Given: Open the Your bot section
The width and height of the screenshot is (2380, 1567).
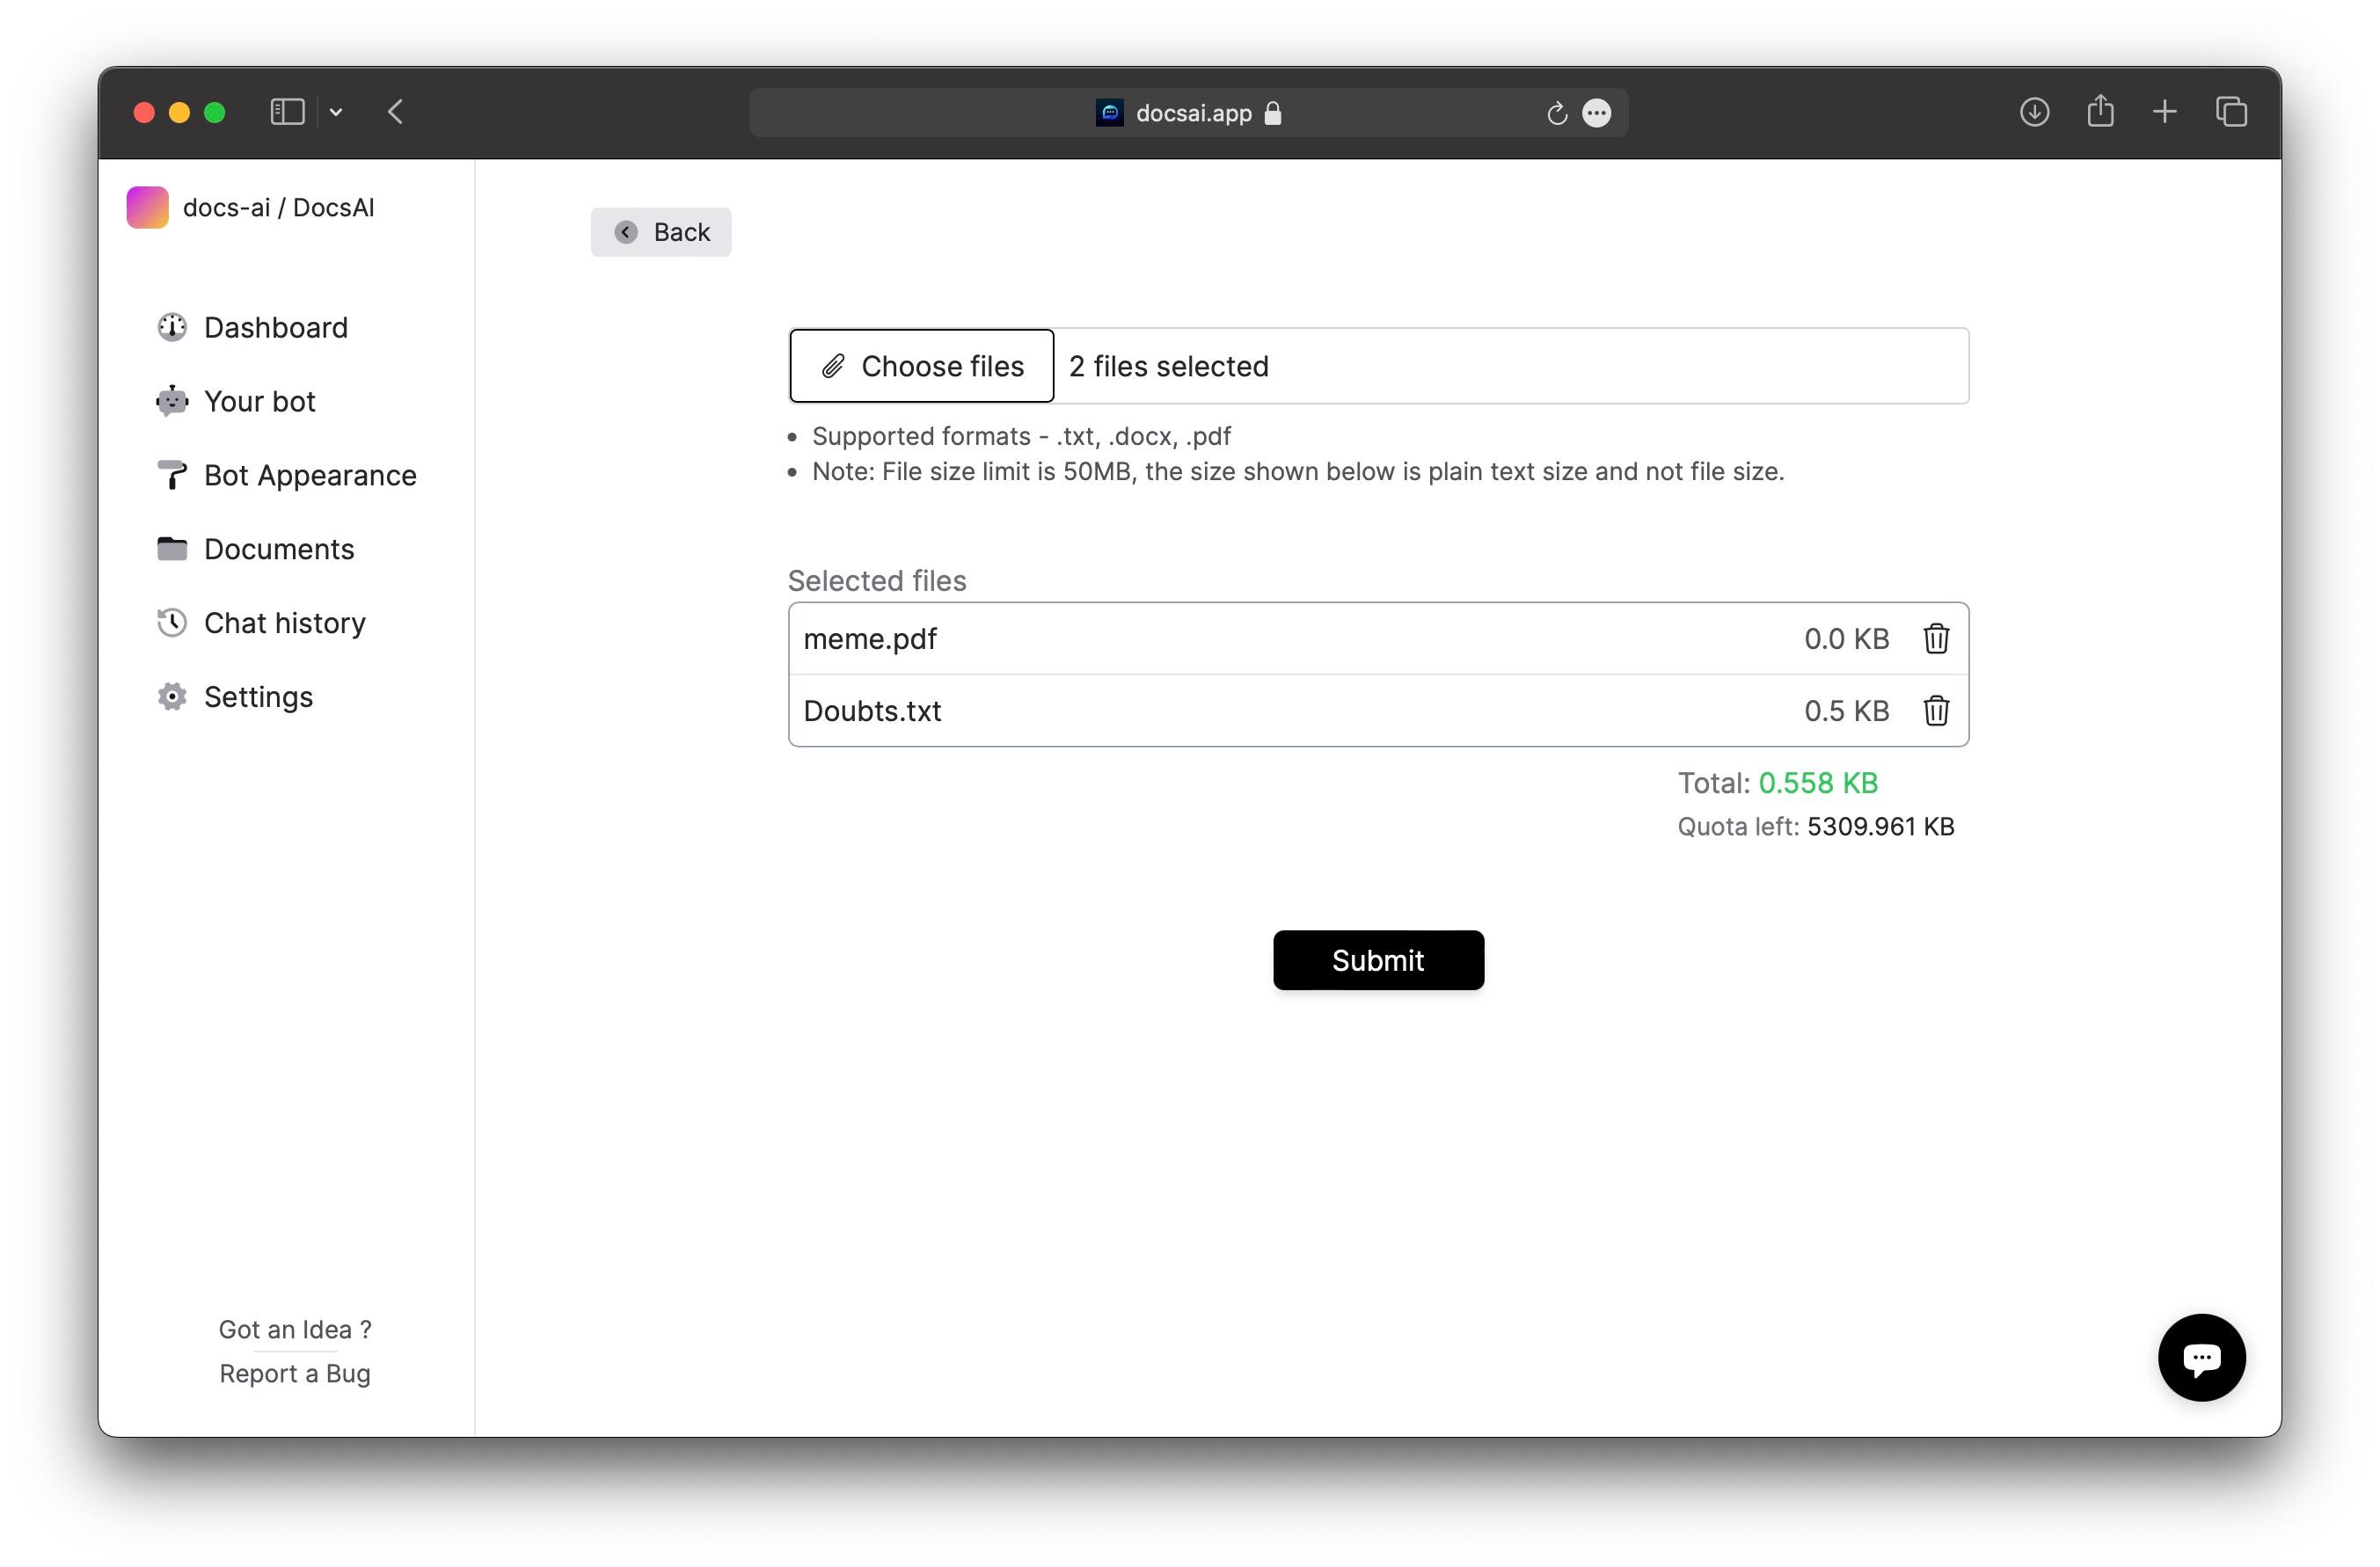Looking at the screenshot, I should point(259,401).
